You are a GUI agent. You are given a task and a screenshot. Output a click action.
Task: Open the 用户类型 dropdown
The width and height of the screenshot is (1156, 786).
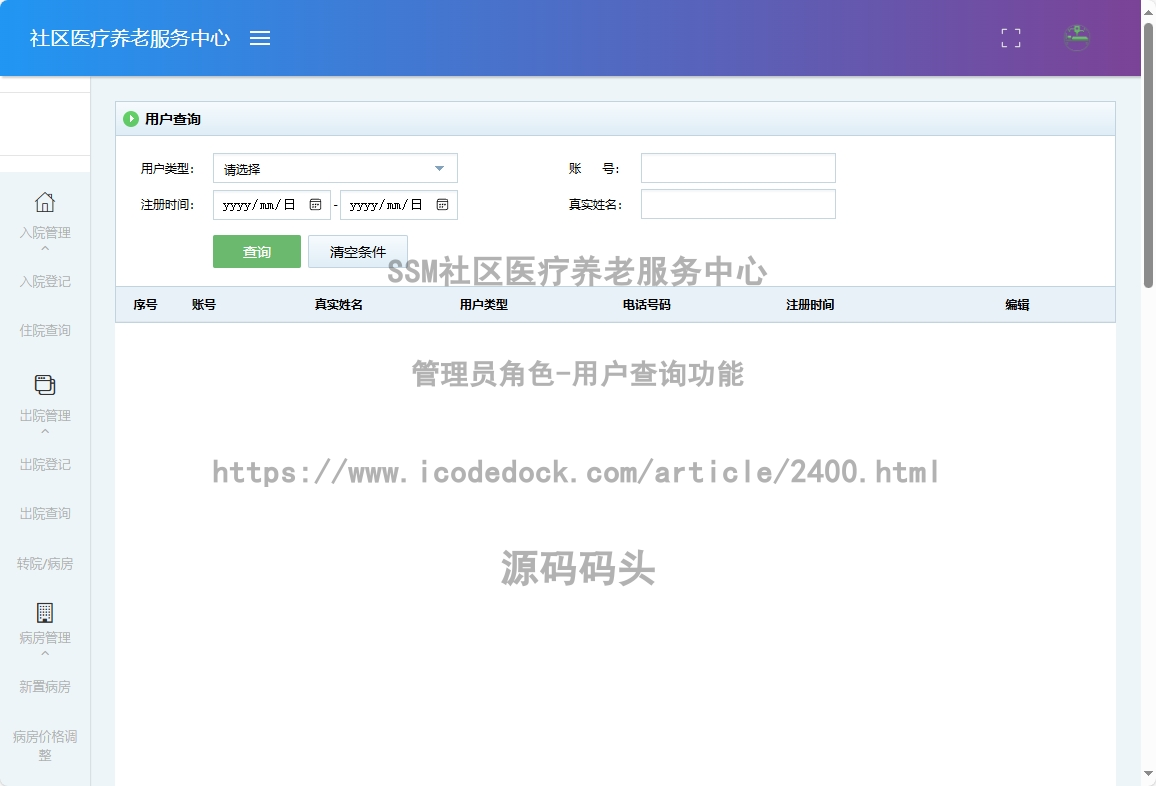[x=335, y=168]
